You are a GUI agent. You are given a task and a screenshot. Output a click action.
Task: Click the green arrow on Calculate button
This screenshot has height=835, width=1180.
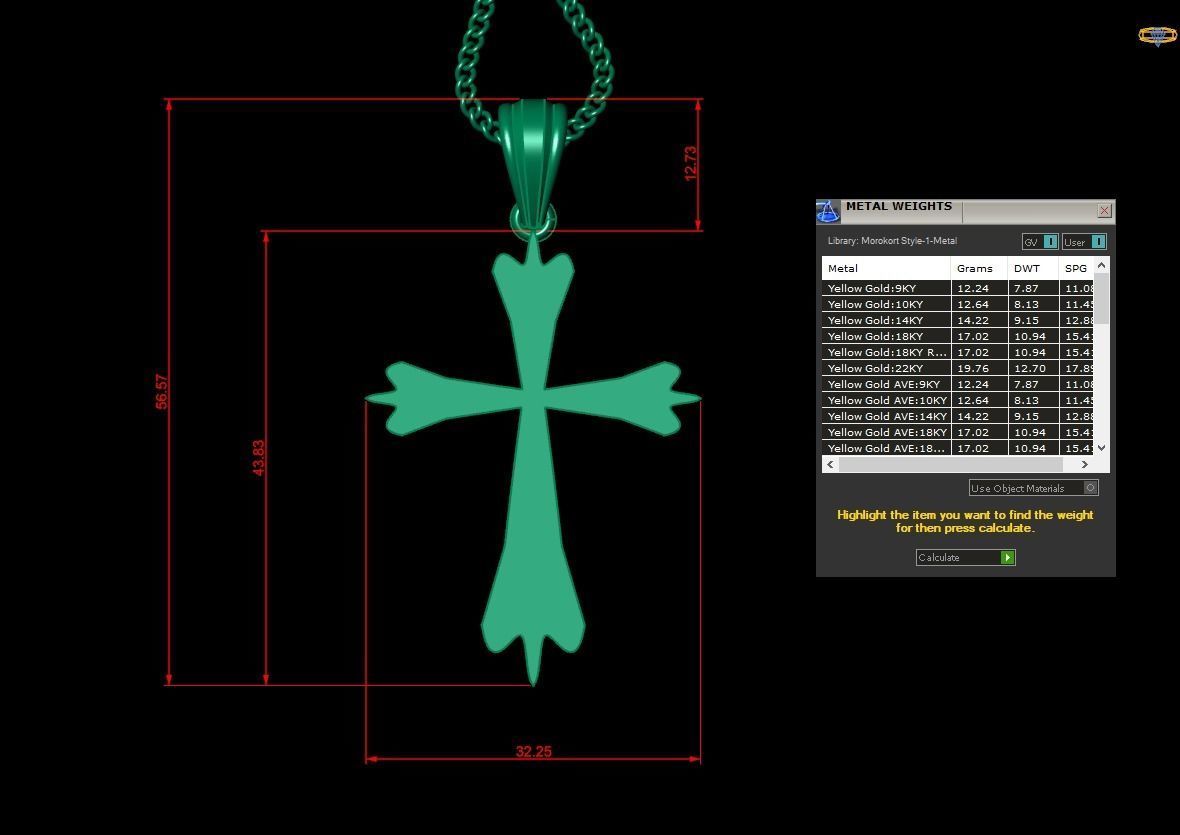[1008, 557]
